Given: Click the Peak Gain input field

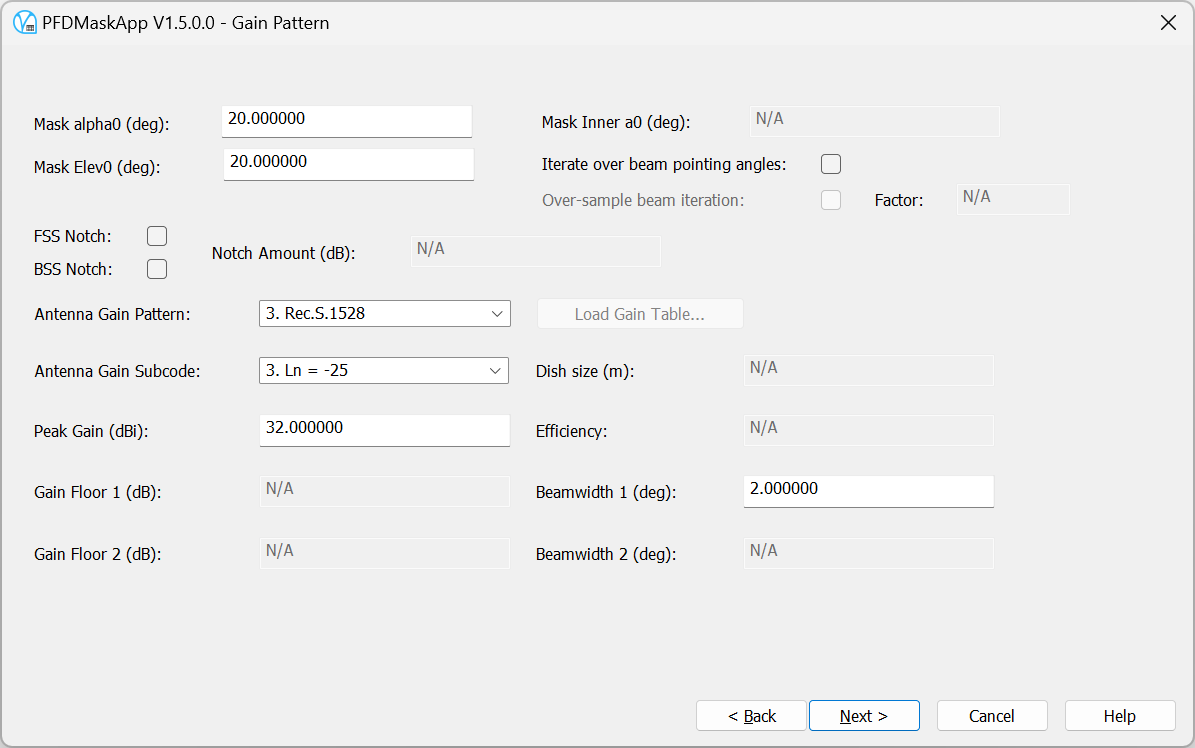Looking at the screenshot, I should (x=384, y=430).
